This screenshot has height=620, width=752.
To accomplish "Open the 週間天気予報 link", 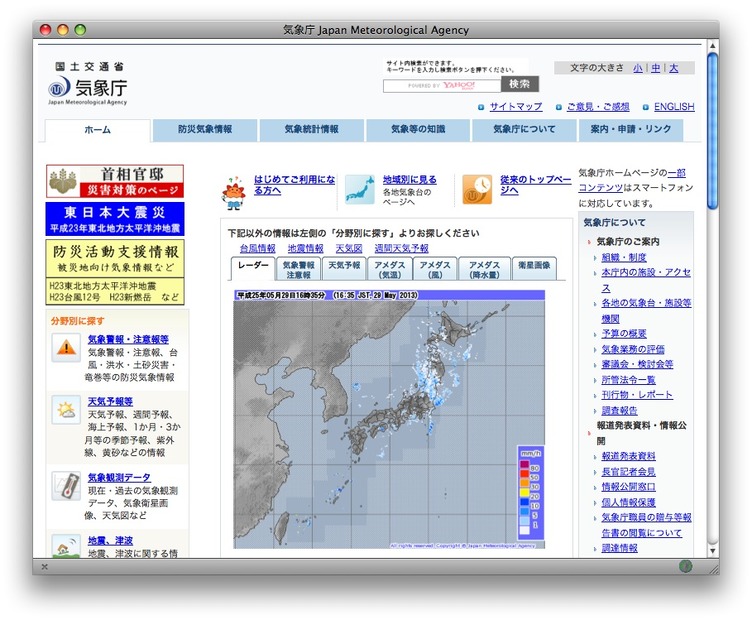I will coord(401,248).
